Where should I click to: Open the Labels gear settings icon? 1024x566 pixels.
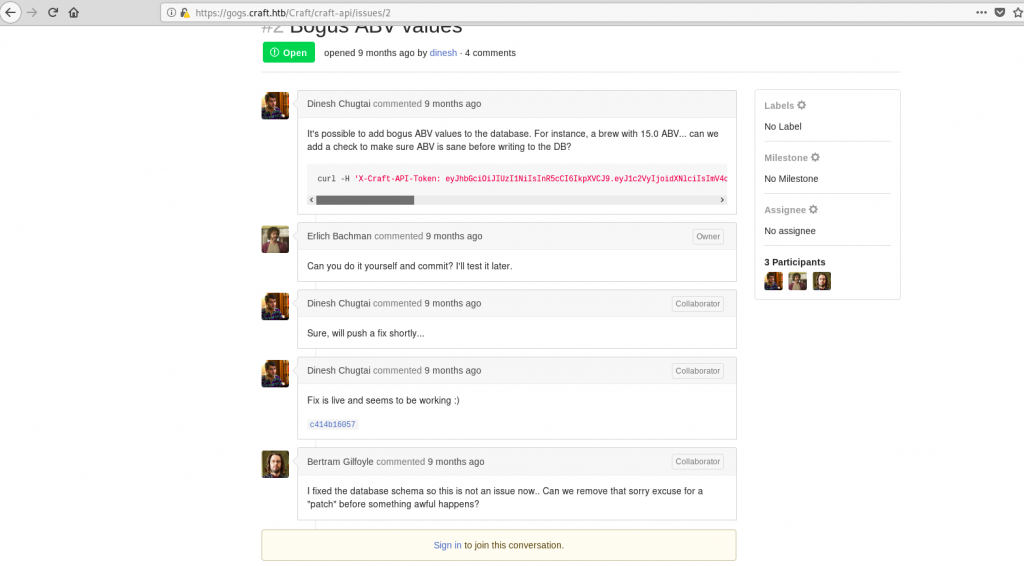[801, 105]
